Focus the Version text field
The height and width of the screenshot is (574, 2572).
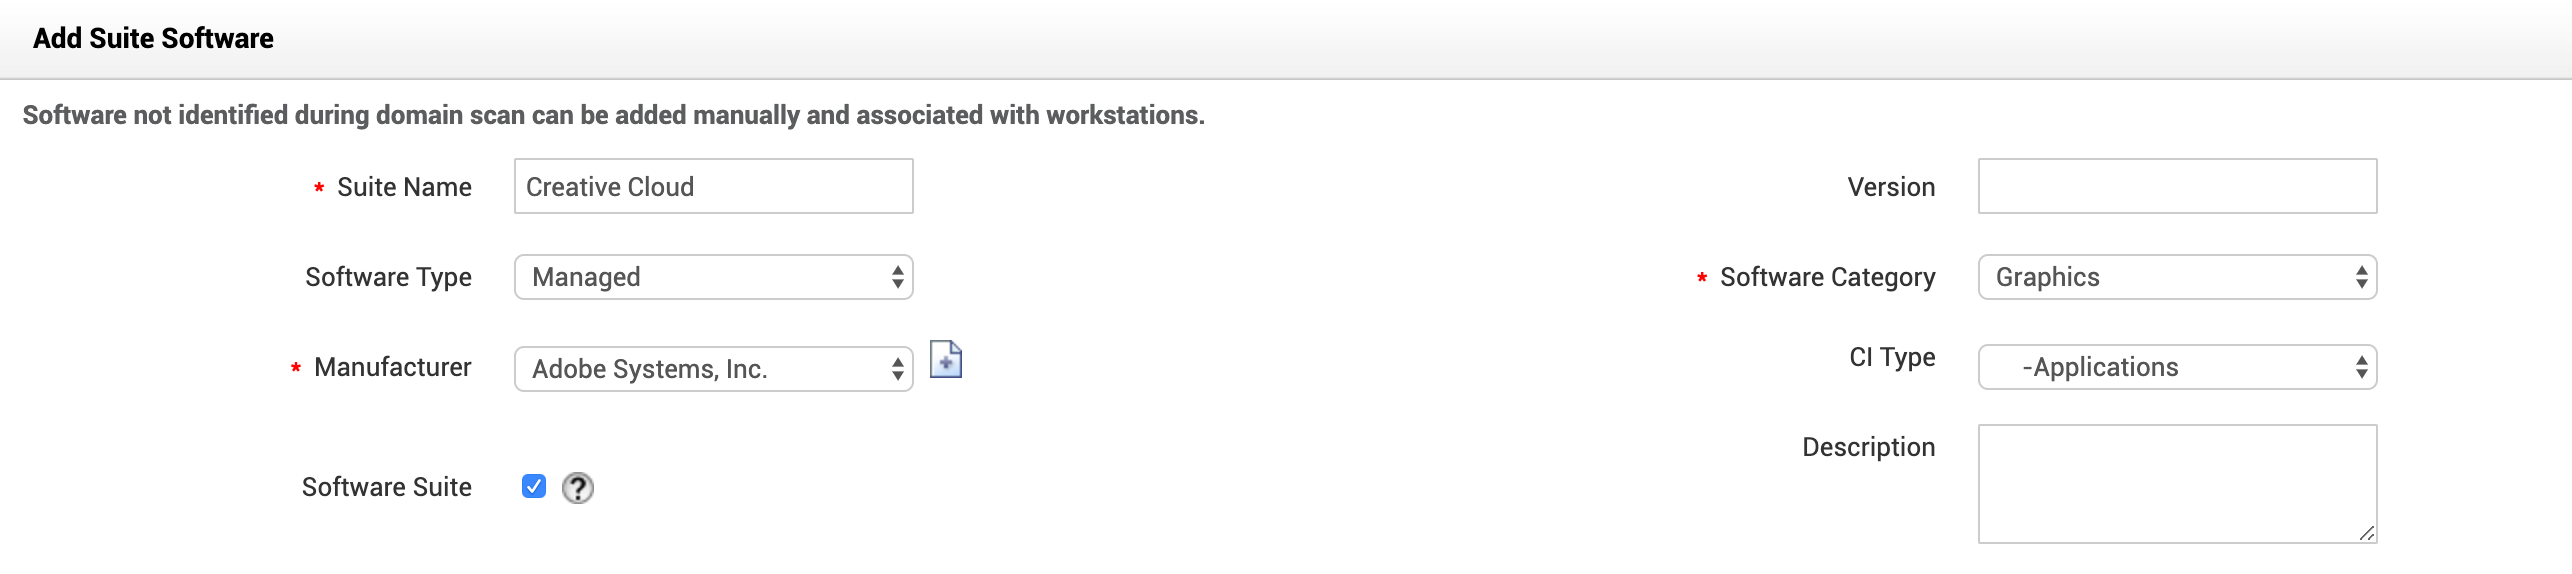click(x=2176, y=187)
